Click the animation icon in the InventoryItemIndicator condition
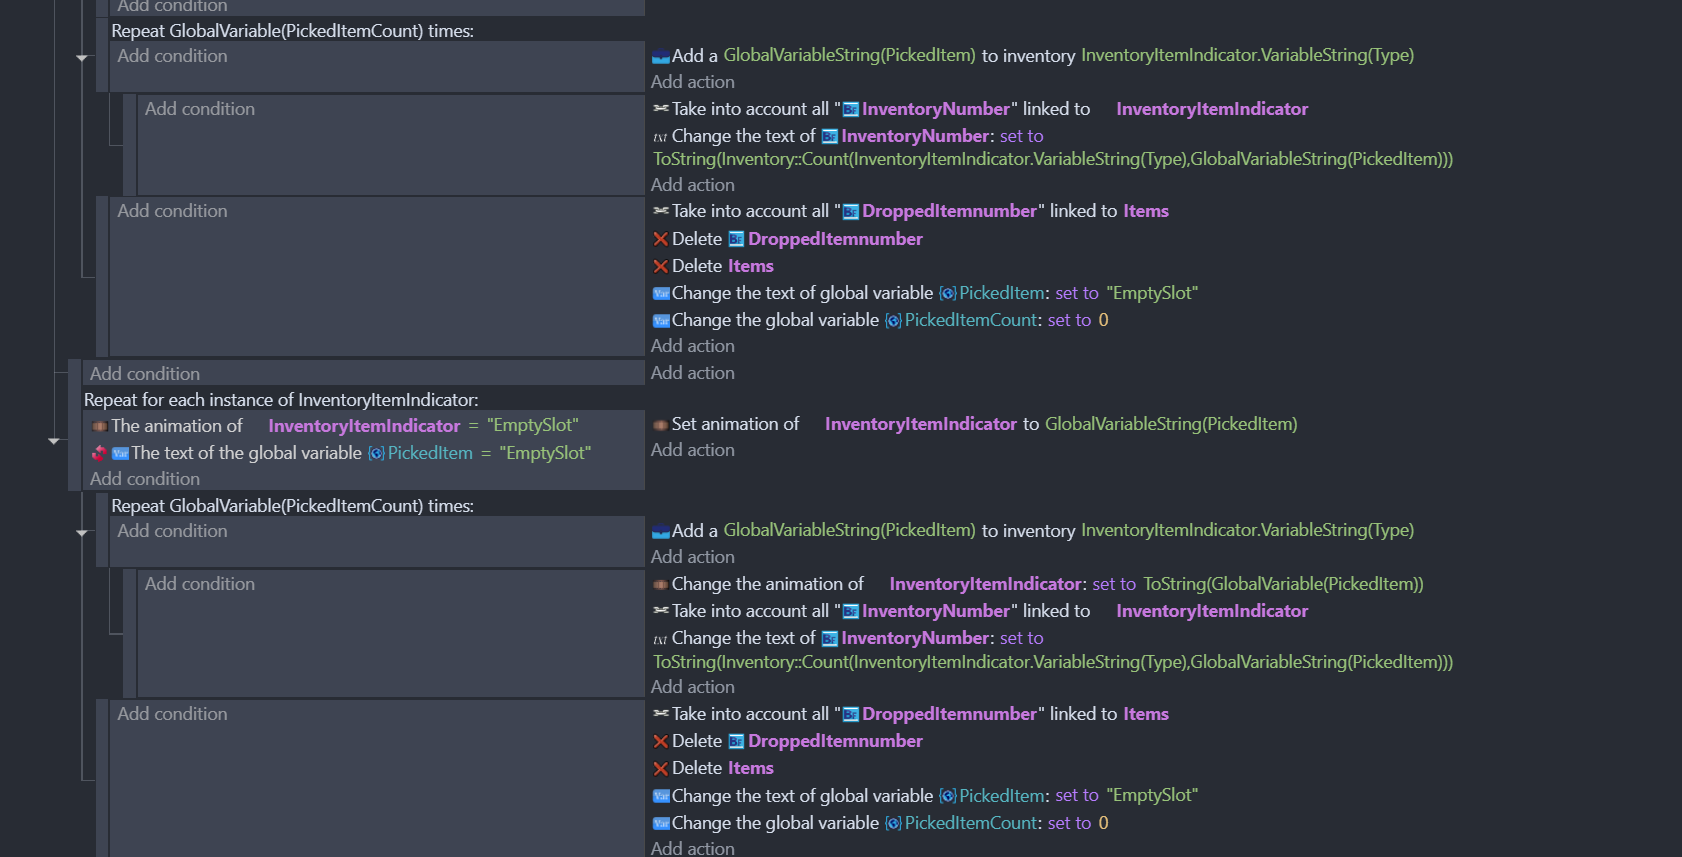The width and height of the screenshot is (1682, 857). (x=100, y=426)
